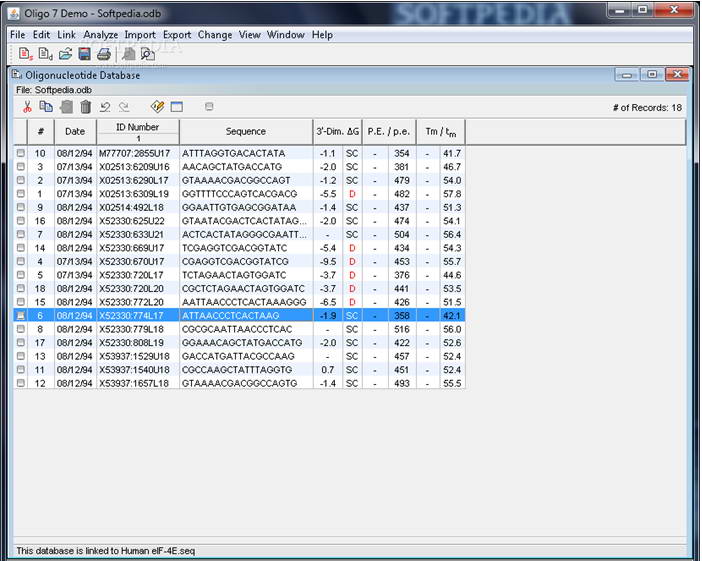The width and height of the screenshot is (702, 561).
Task: Select ID X52330:779L18
Action: [132, 329]
